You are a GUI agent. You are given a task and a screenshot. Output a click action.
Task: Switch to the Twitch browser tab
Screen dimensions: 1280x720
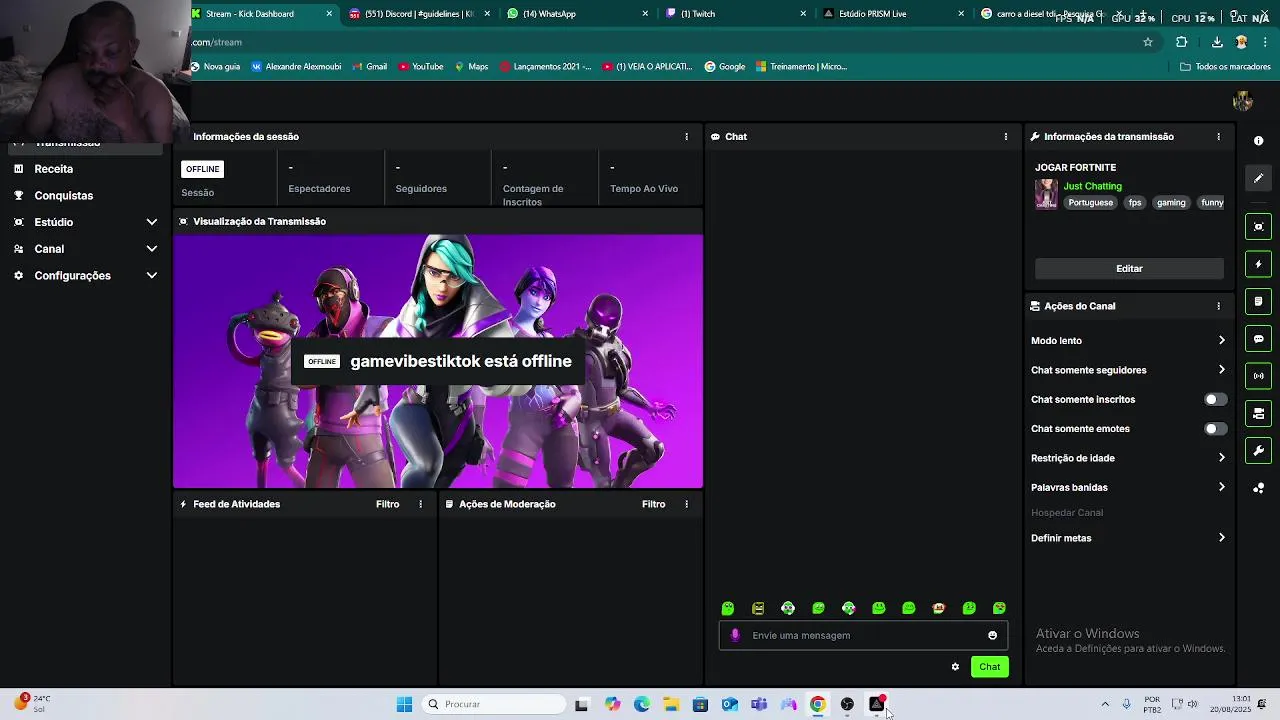736,14
